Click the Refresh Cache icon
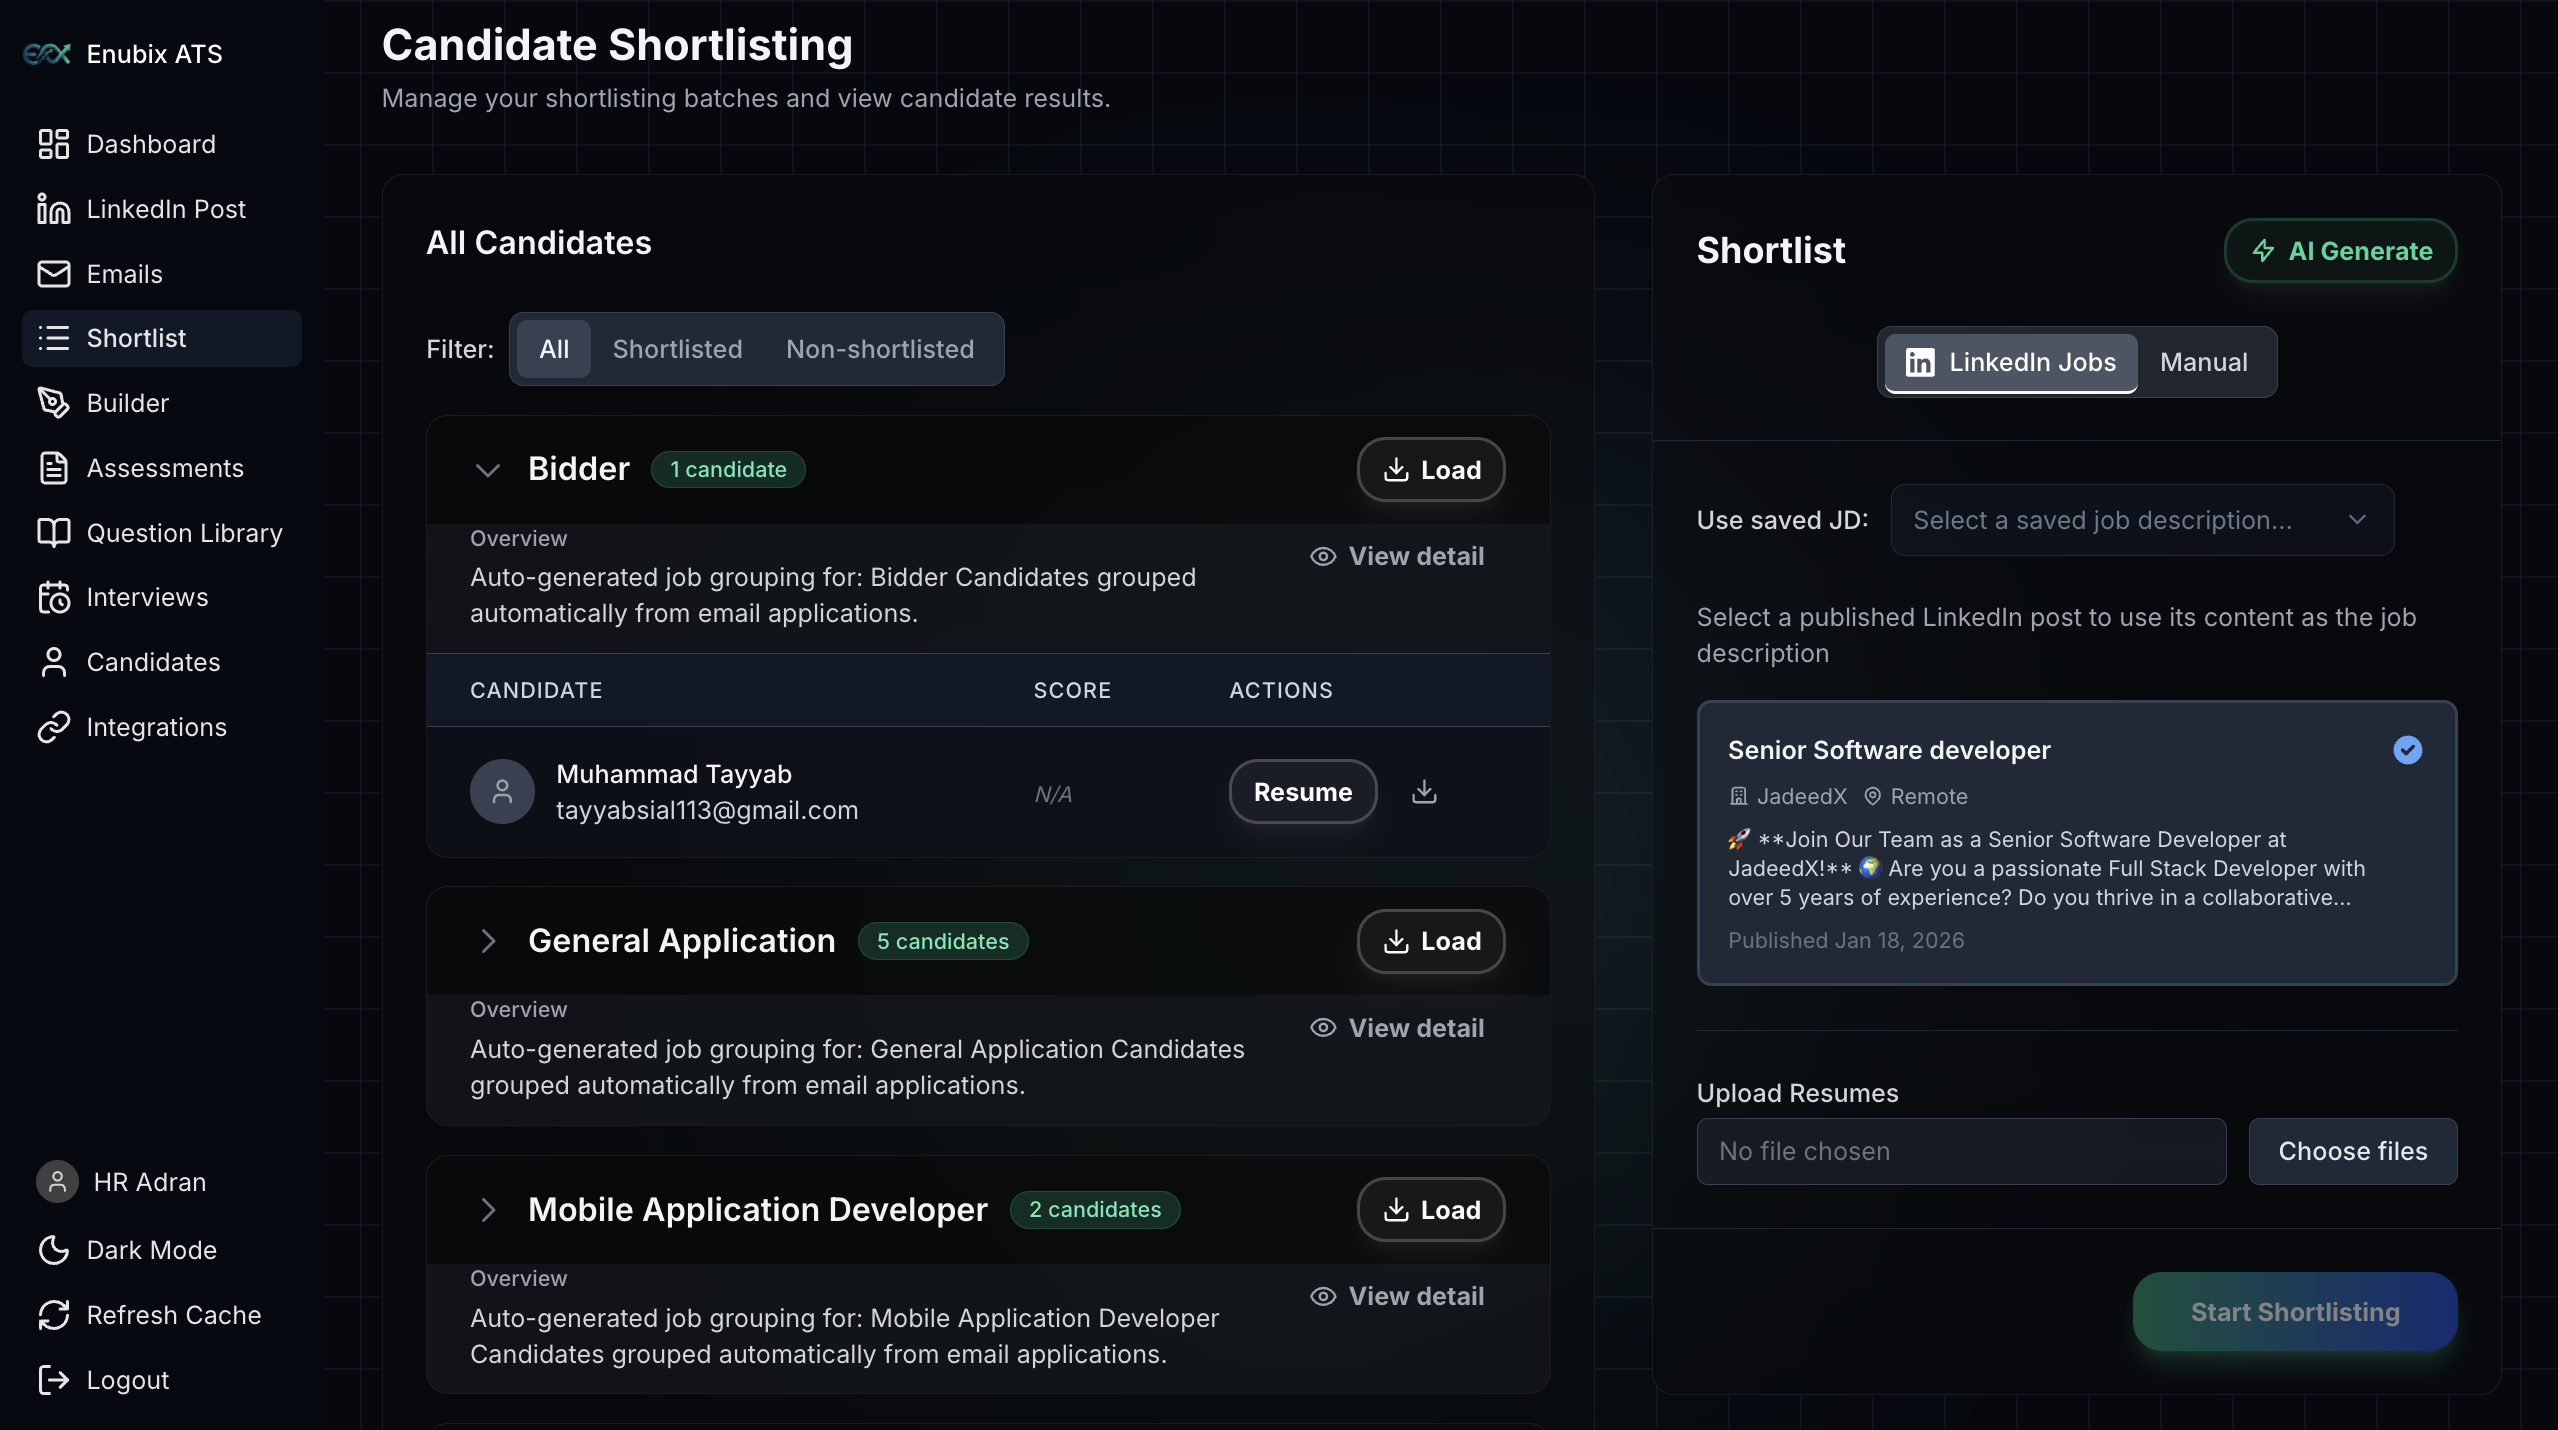The image size is (2558, 1430). pos(53,1315)
